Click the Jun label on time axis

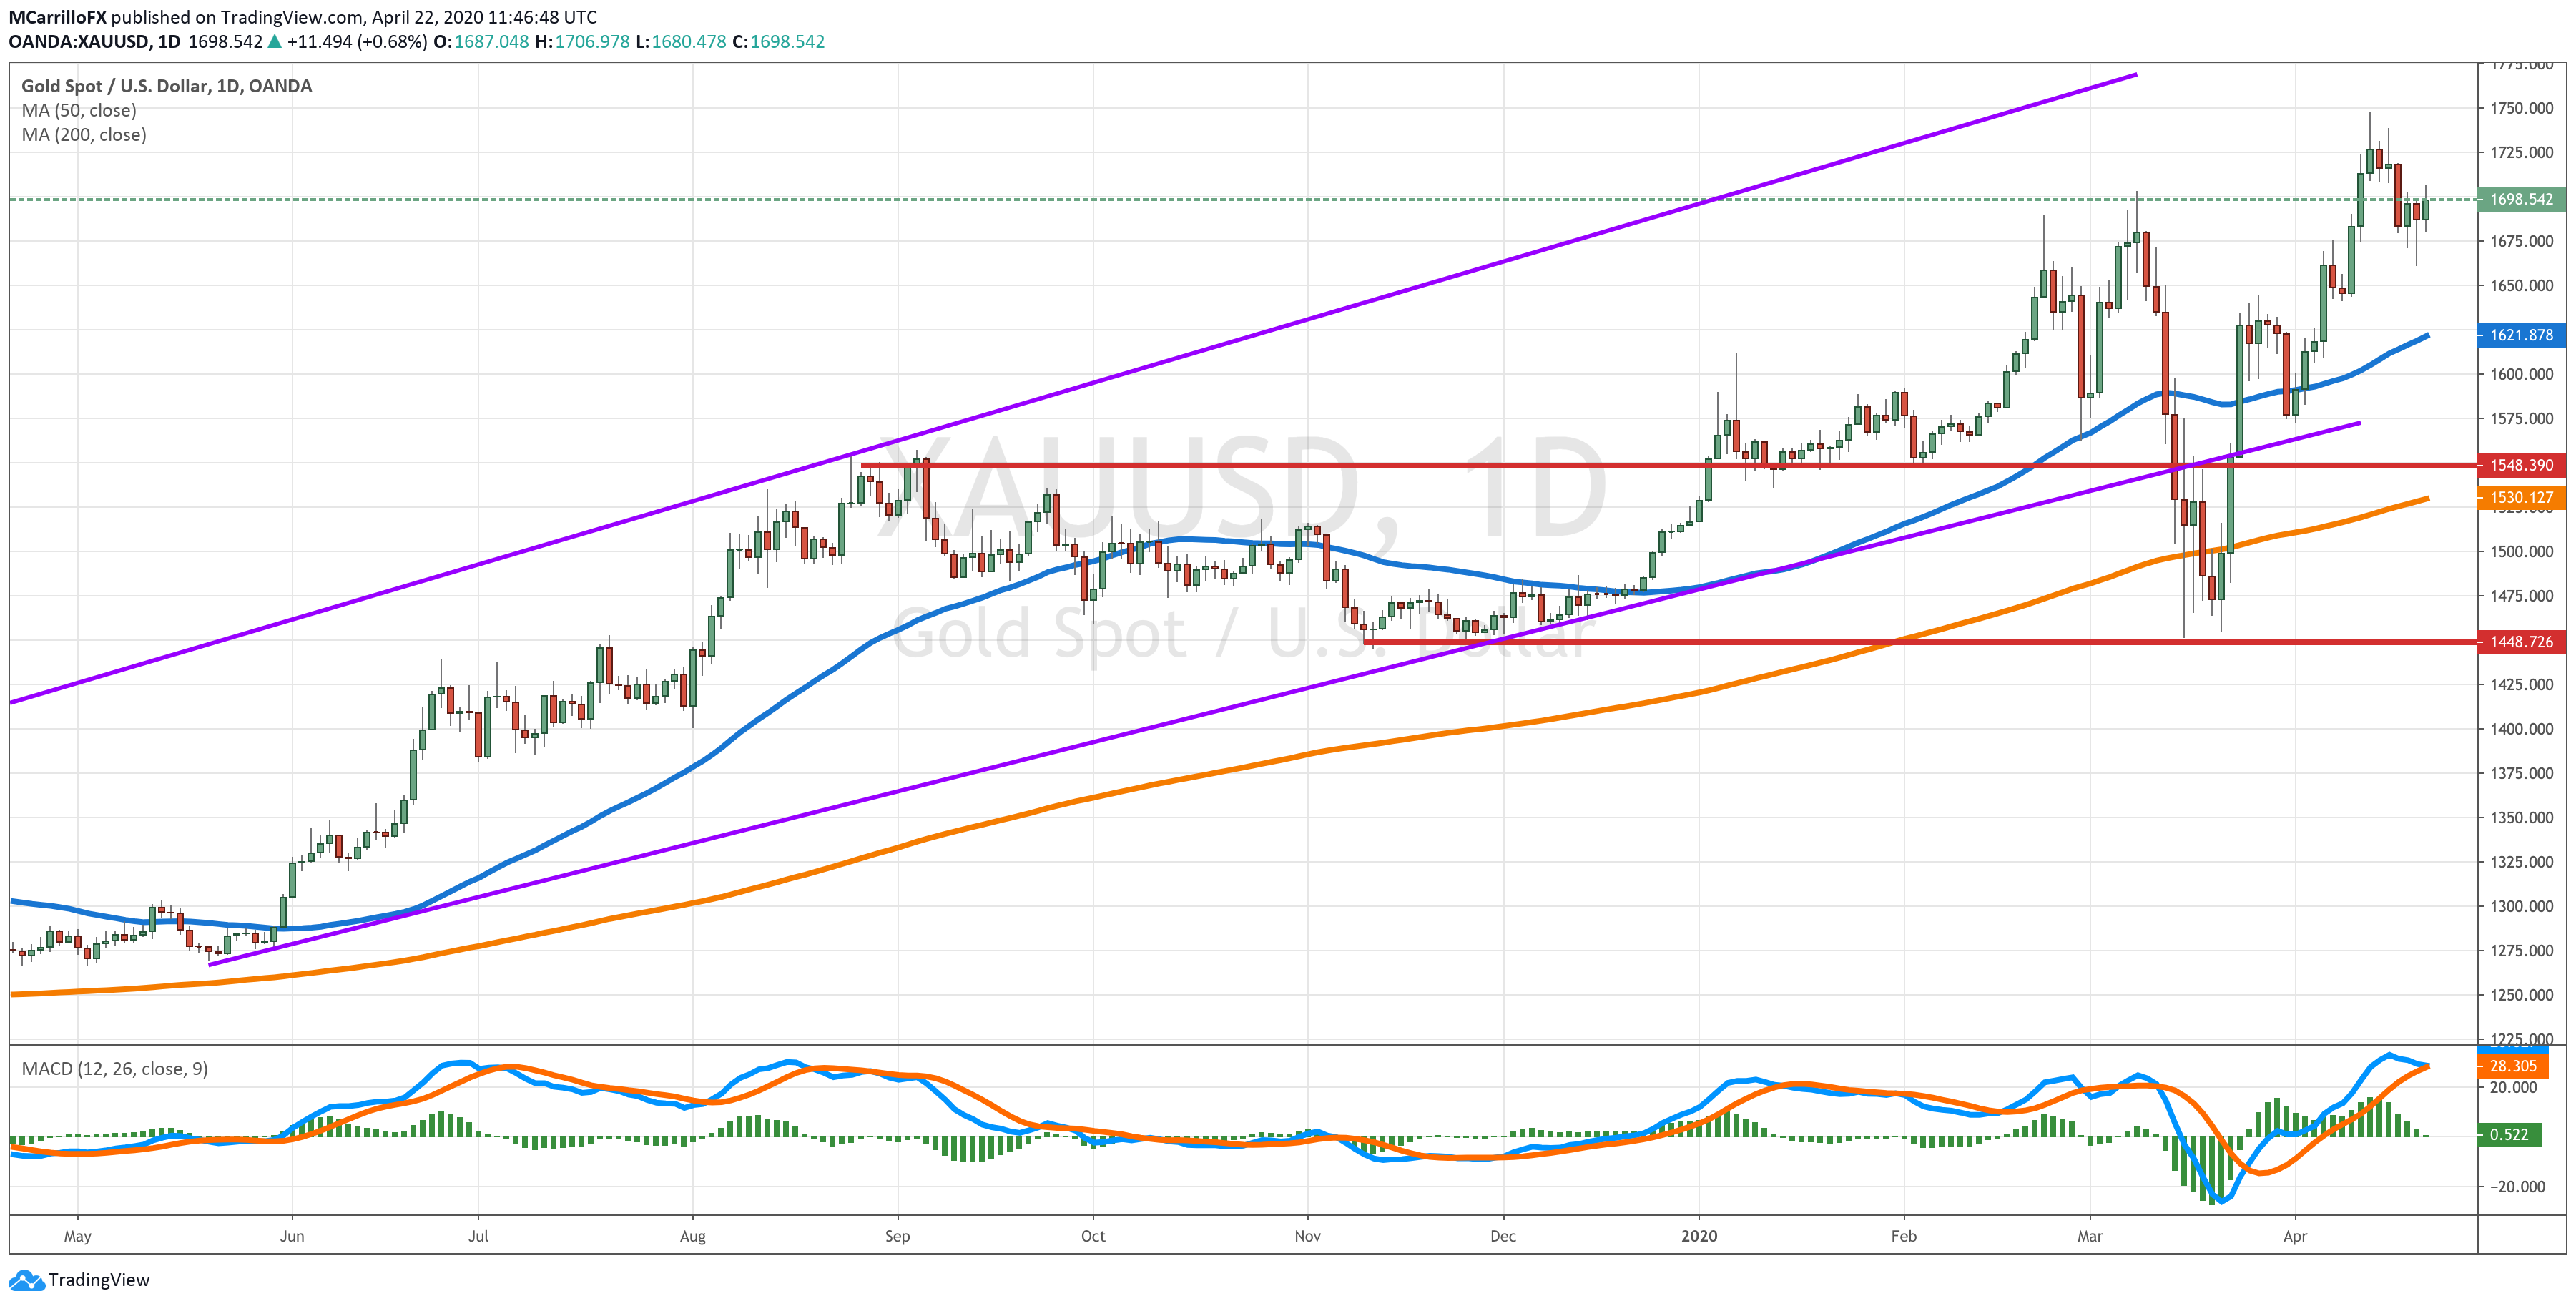click(291, 1236)
